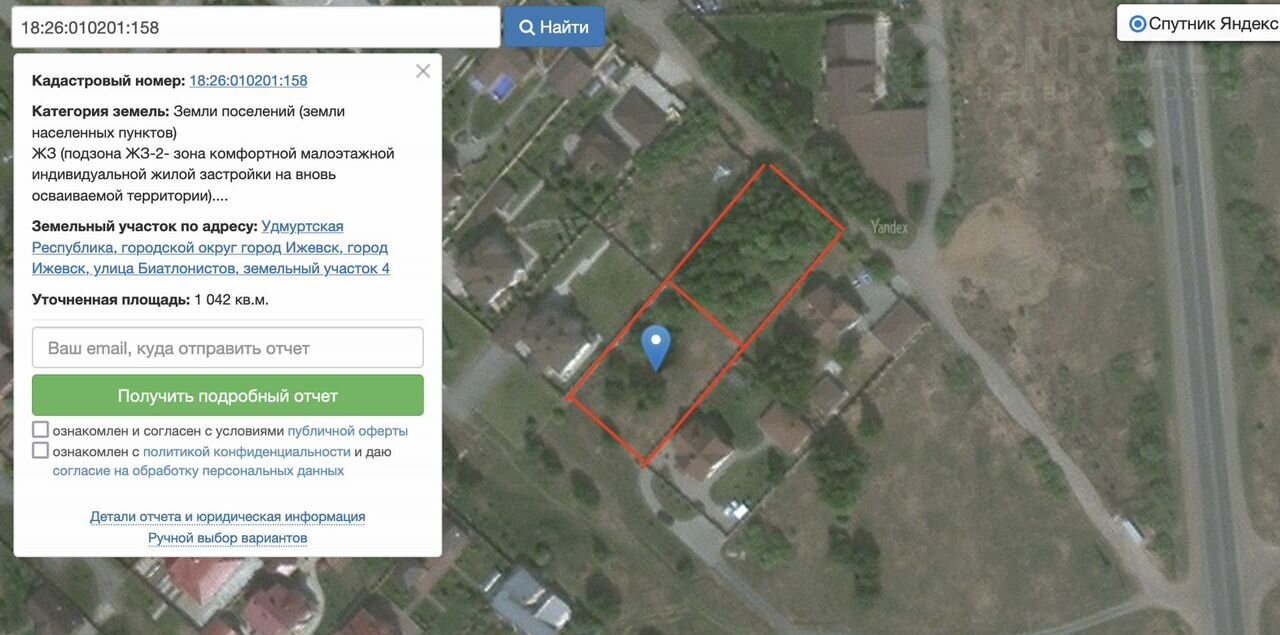Check the публичной оферты agreement checkbox
Viewport: 1280px width, 635px height.
point(41,430)
